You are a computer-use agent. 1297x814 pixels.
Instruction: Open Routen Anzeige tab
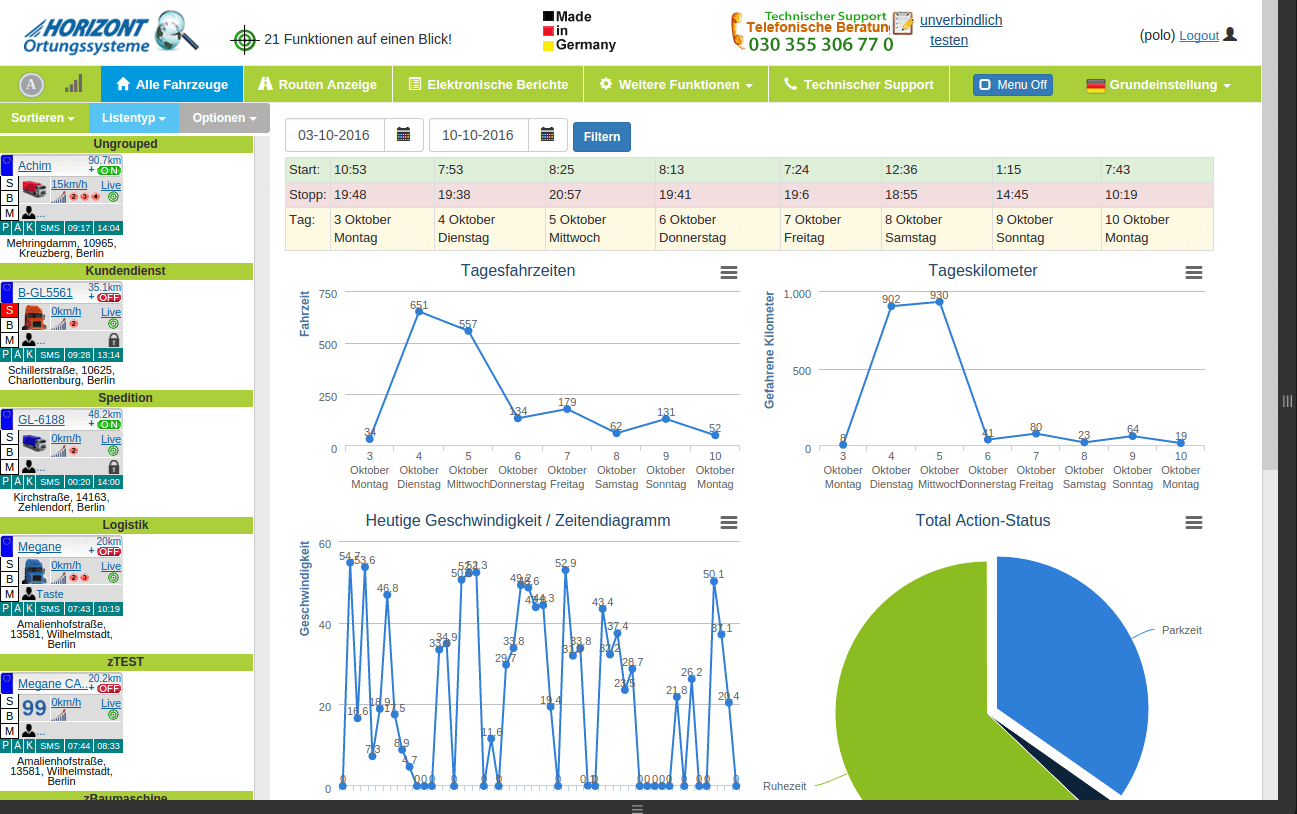click(x=318, y=85)
